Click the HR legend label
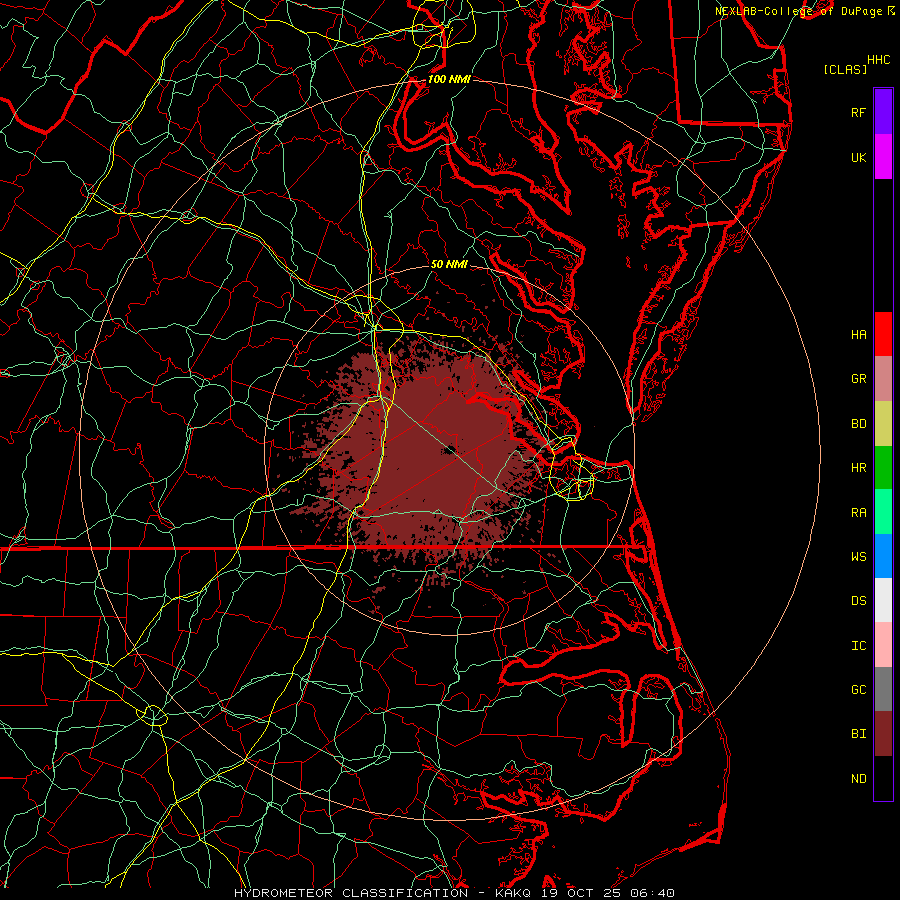Screen dimensions: 900x900 858,468
